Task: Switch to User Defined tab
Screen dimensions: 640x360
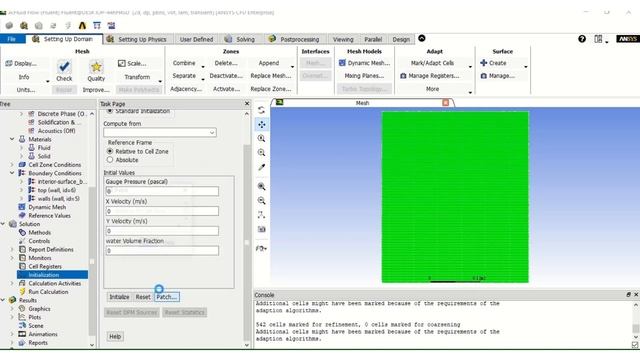Action: pos(196,39)
